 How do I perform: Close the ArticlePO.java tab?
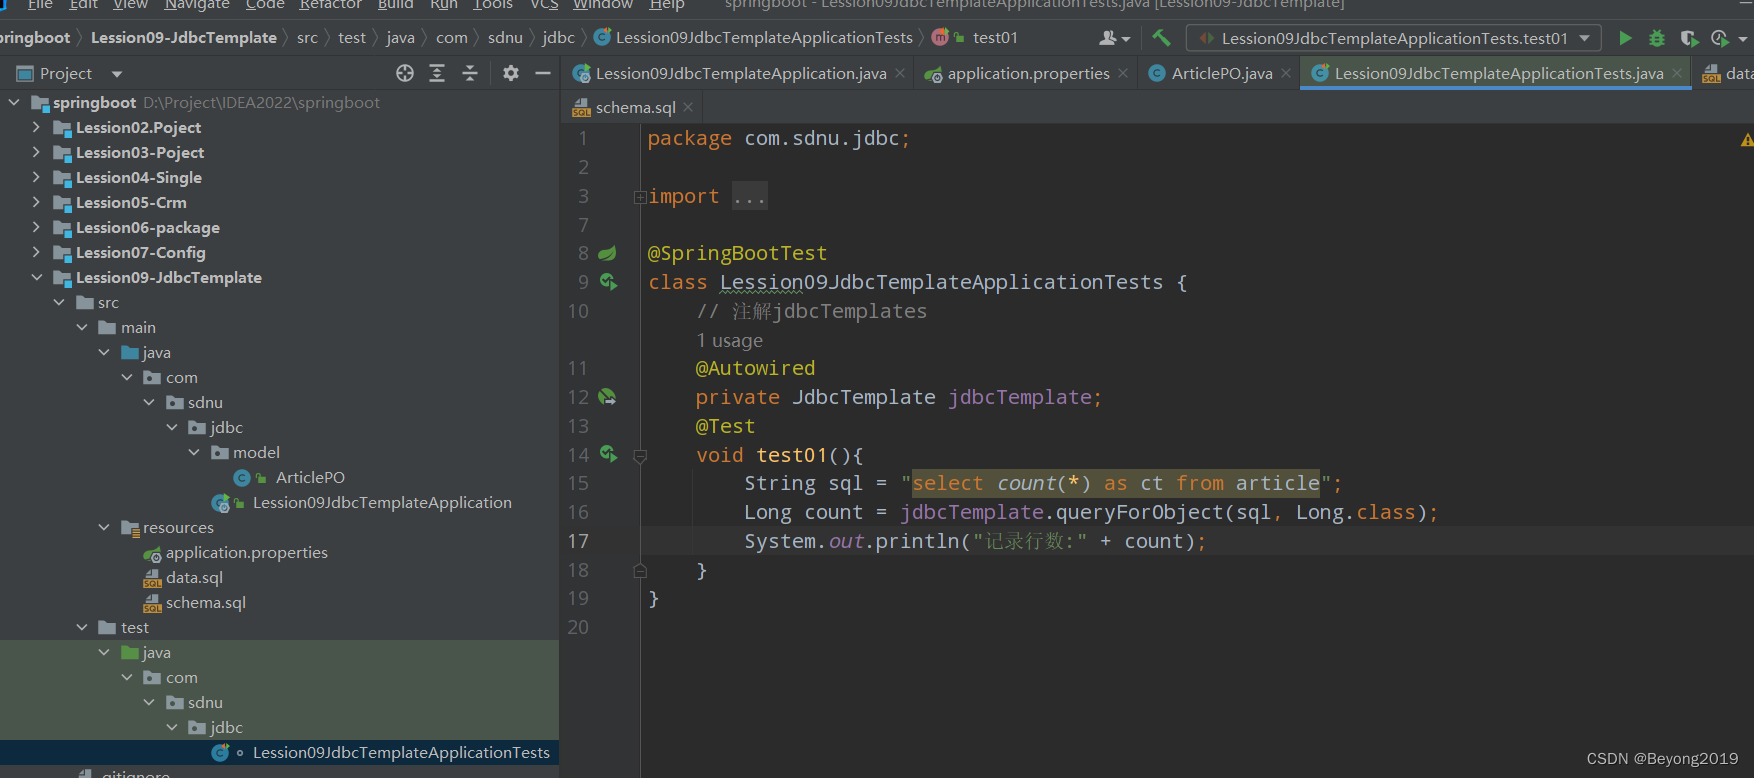point(1286,73)
